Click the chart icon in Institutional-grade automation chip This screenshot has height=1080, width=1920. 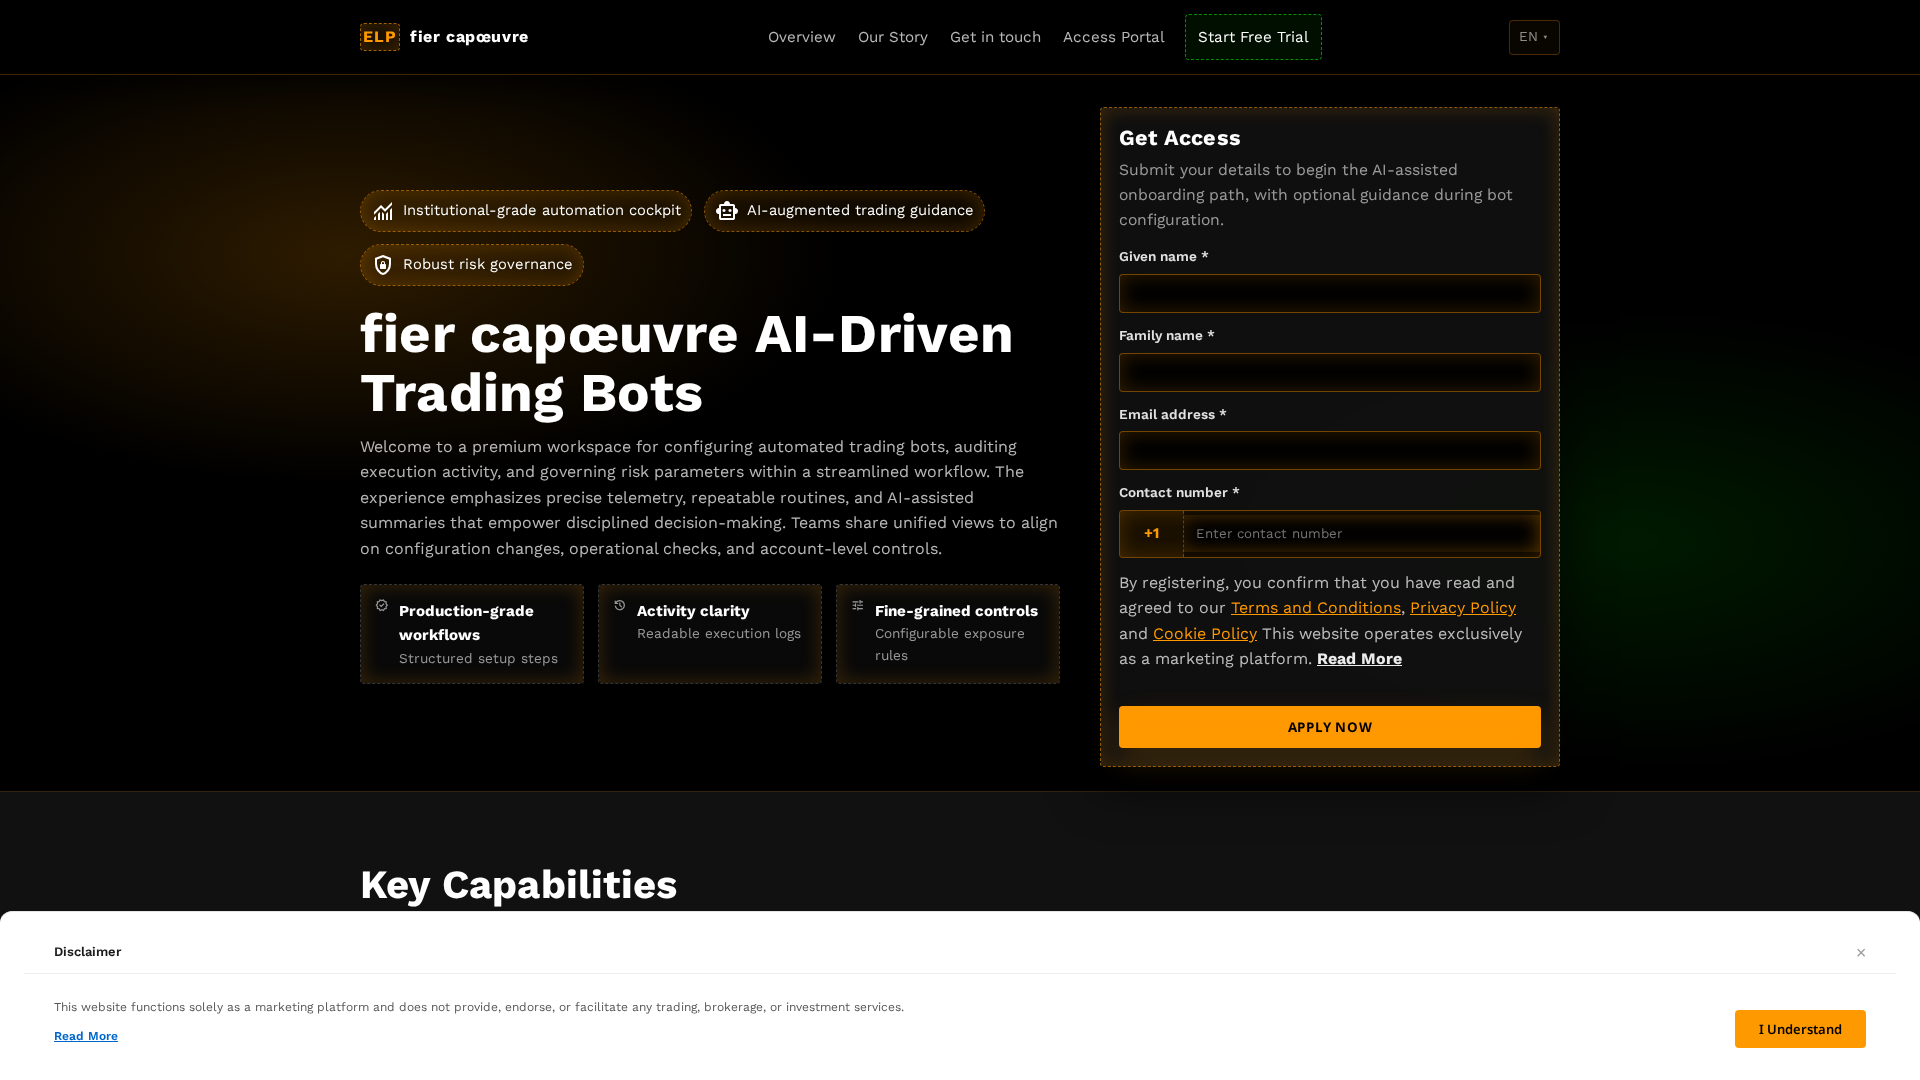pos(383,211)
